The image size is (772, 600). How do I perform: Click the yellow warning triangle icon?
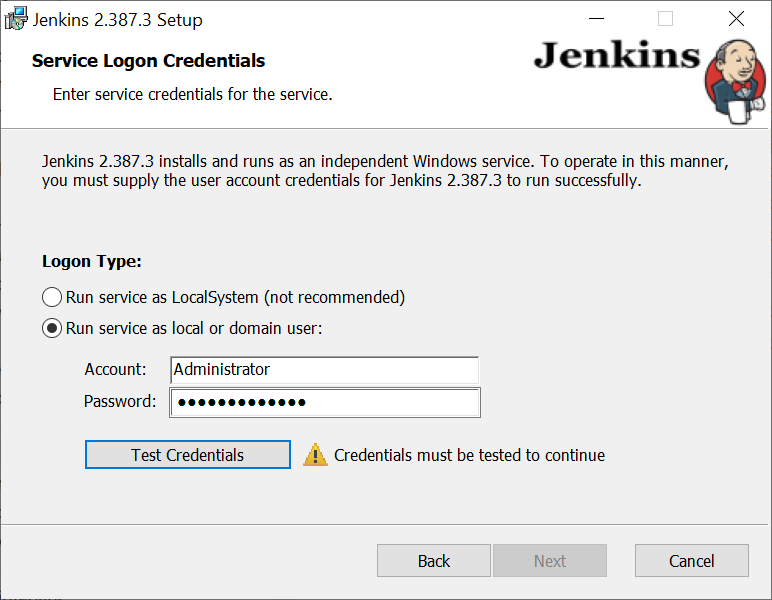point(315,455)
